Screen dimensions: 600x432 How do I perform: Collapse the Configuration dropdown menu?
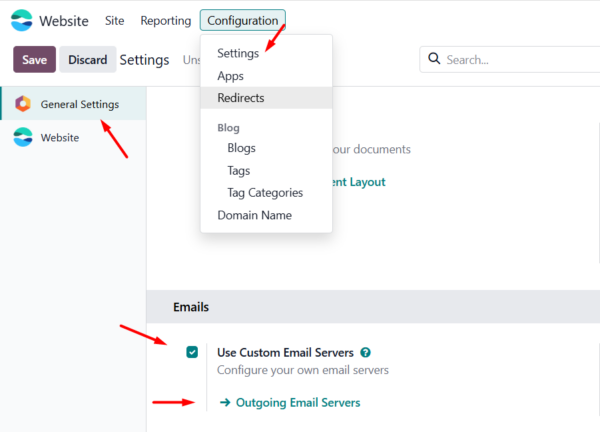point(243,20)
